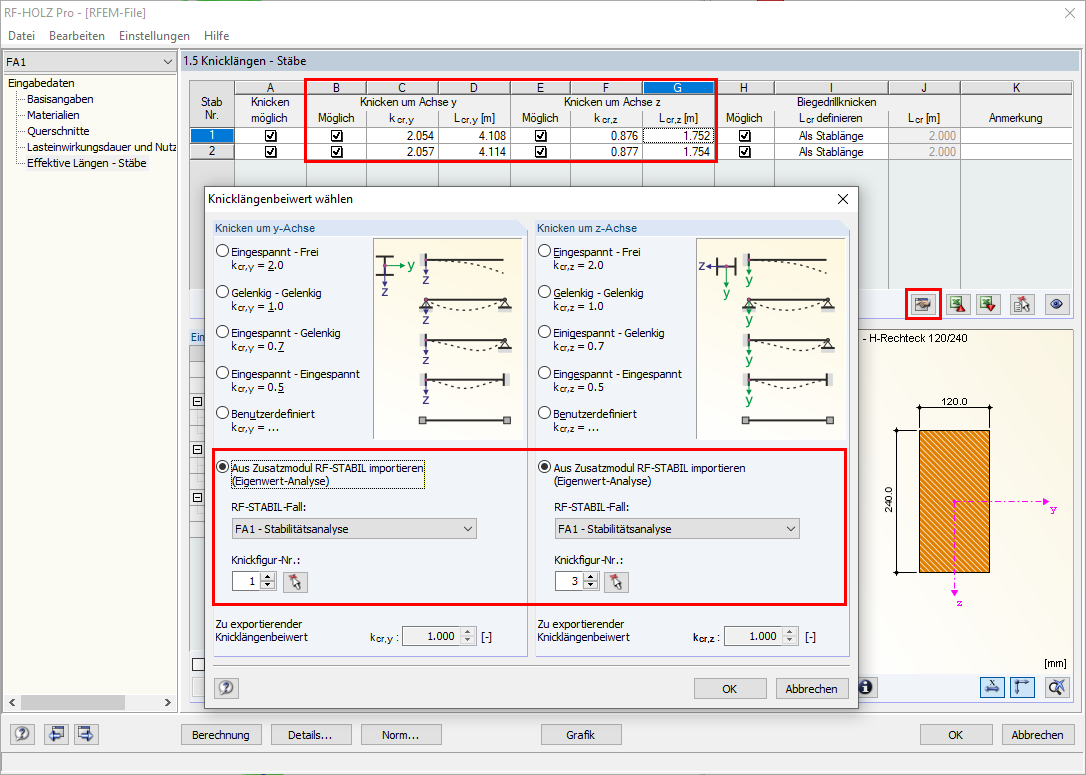Close the Knicklängenbeiwert wählen dialog
1086x775 pixels.
pyautogui.click(x=843, y=199)
